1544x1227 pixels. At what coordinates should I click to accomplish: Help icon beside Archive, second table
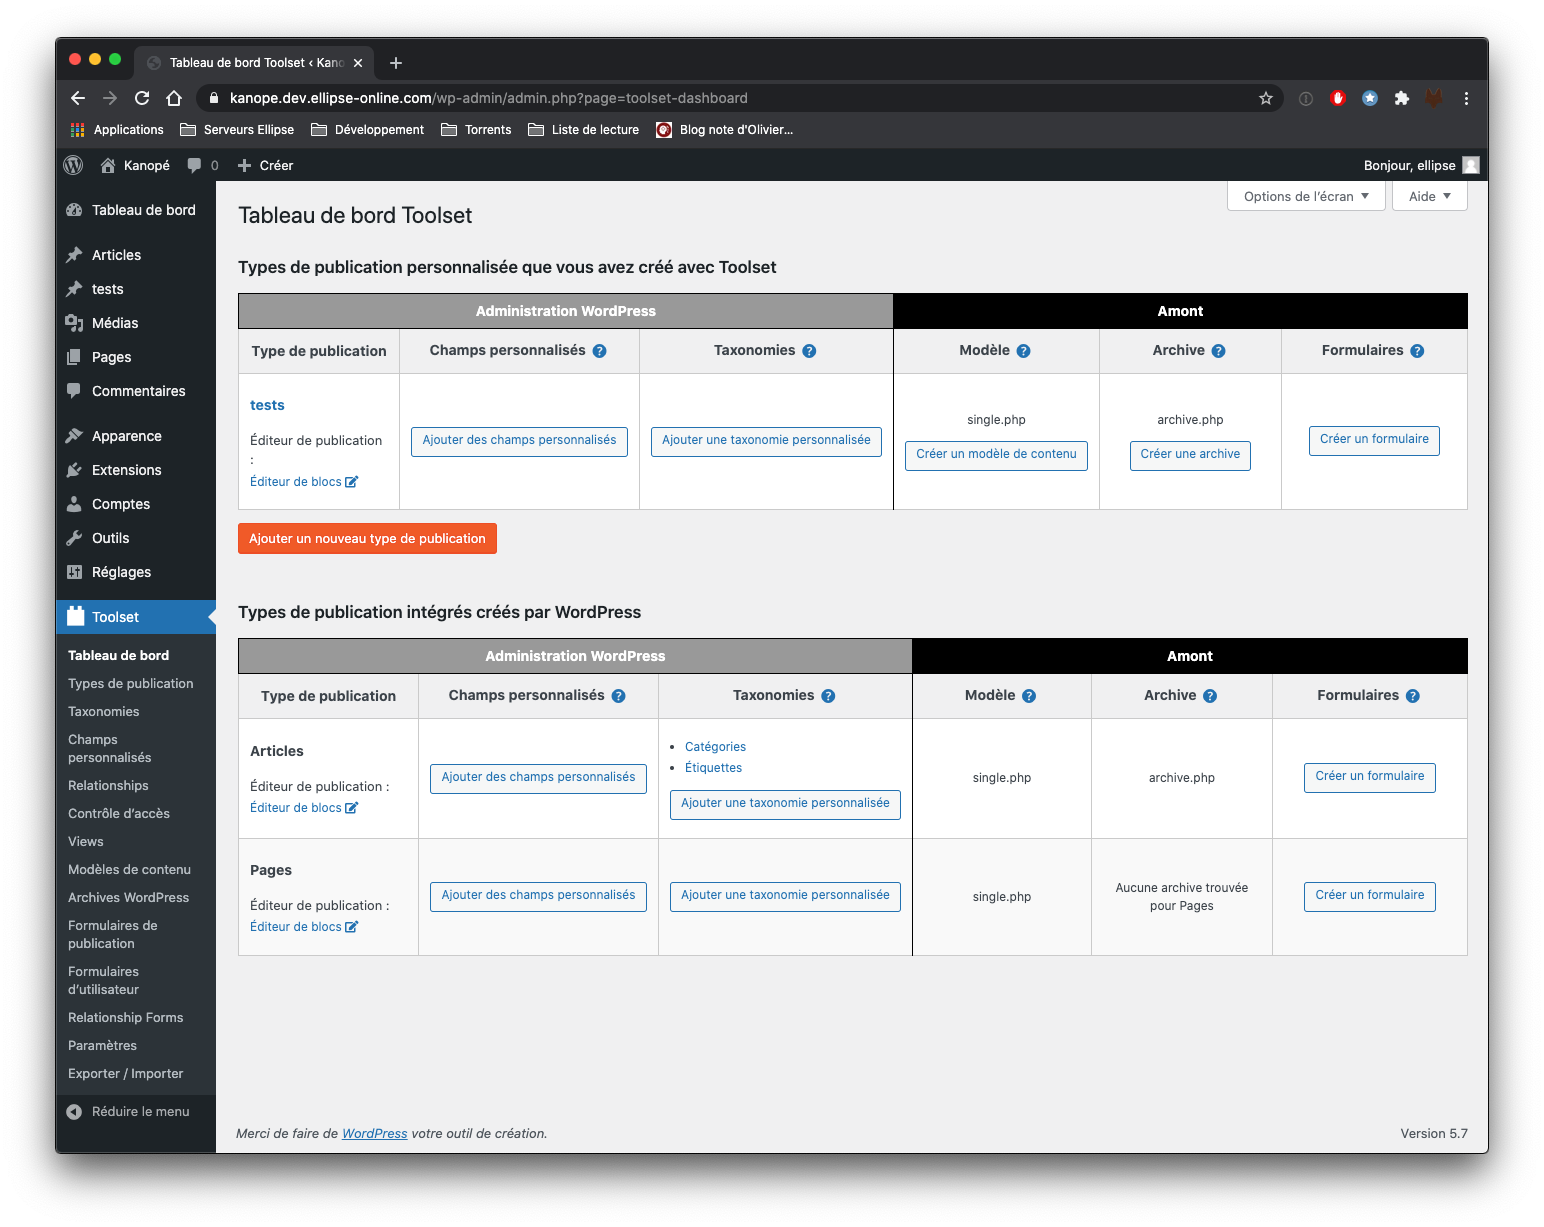pyautogui.click(x=1210, y=696)
